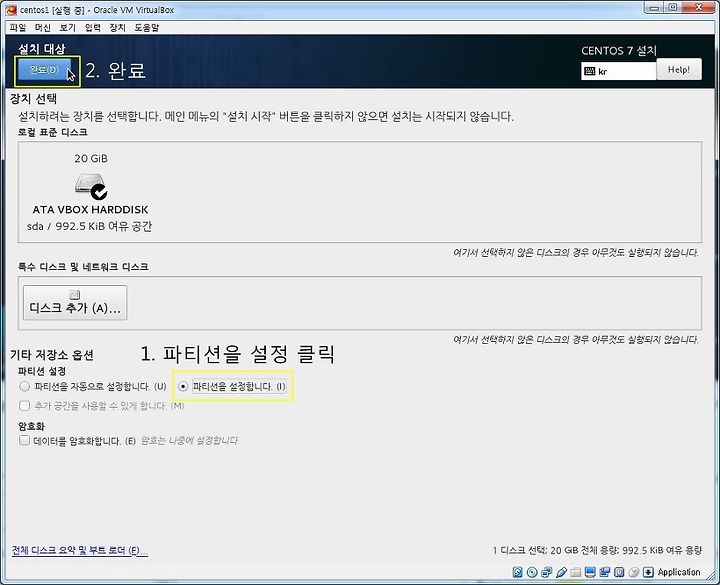Click the 1 디스크 선택 summary status text

pyautogui.click(x=597, y=550)
